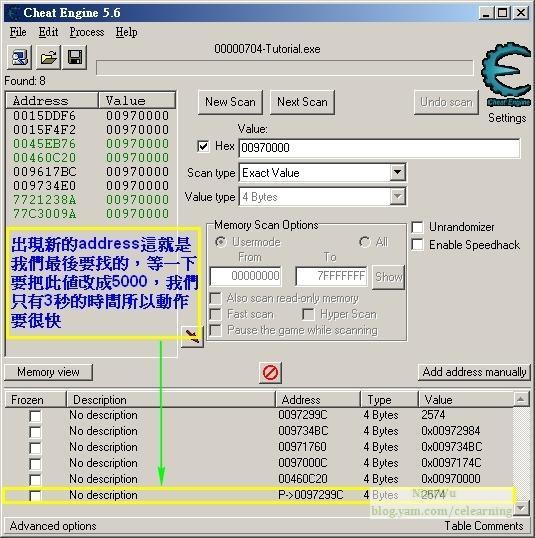Select result address 009734E0
Image resolution: width=535 pixels, height=538 pixels.
pyautogui.click(x=44, y=186)
